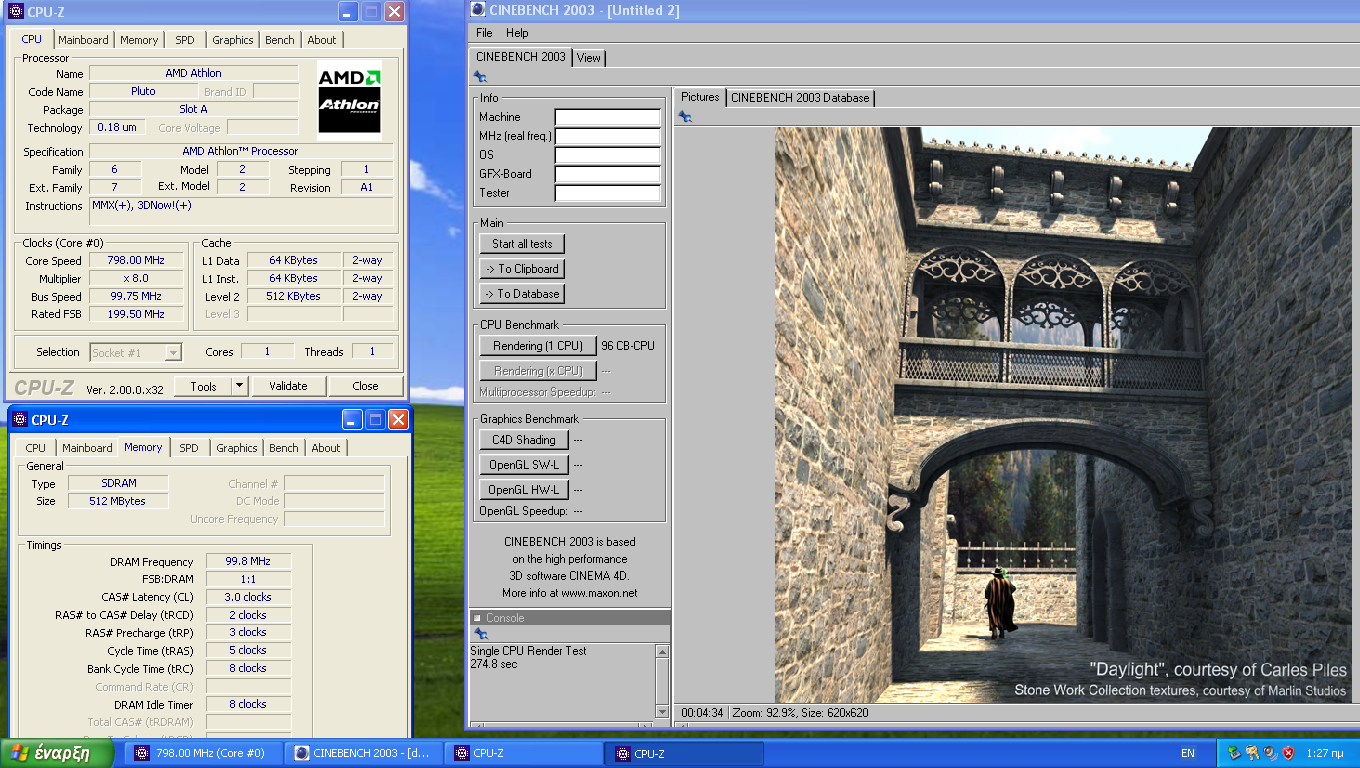
Task: Switch to the CINEBENCH 2003 taskbar button
Action: click(363, 754)
